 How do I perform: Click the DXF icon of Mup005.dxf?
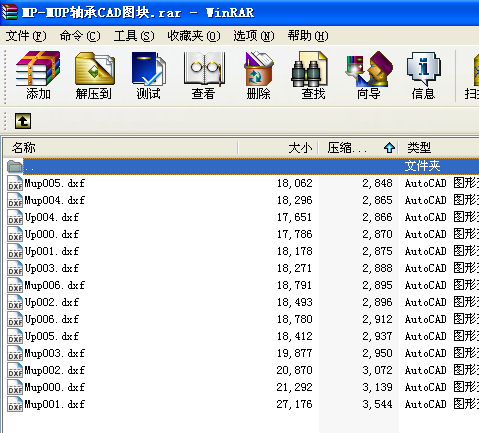pos(15,183)
